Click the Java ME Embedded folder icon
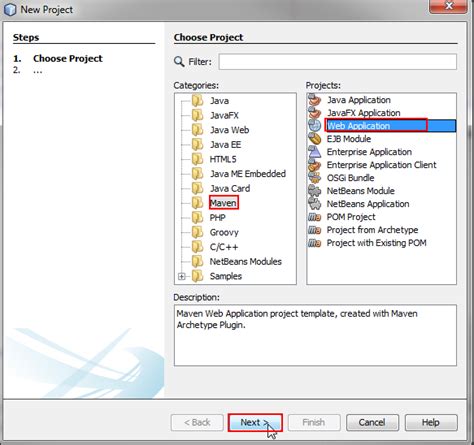 [x=198, y=174]
